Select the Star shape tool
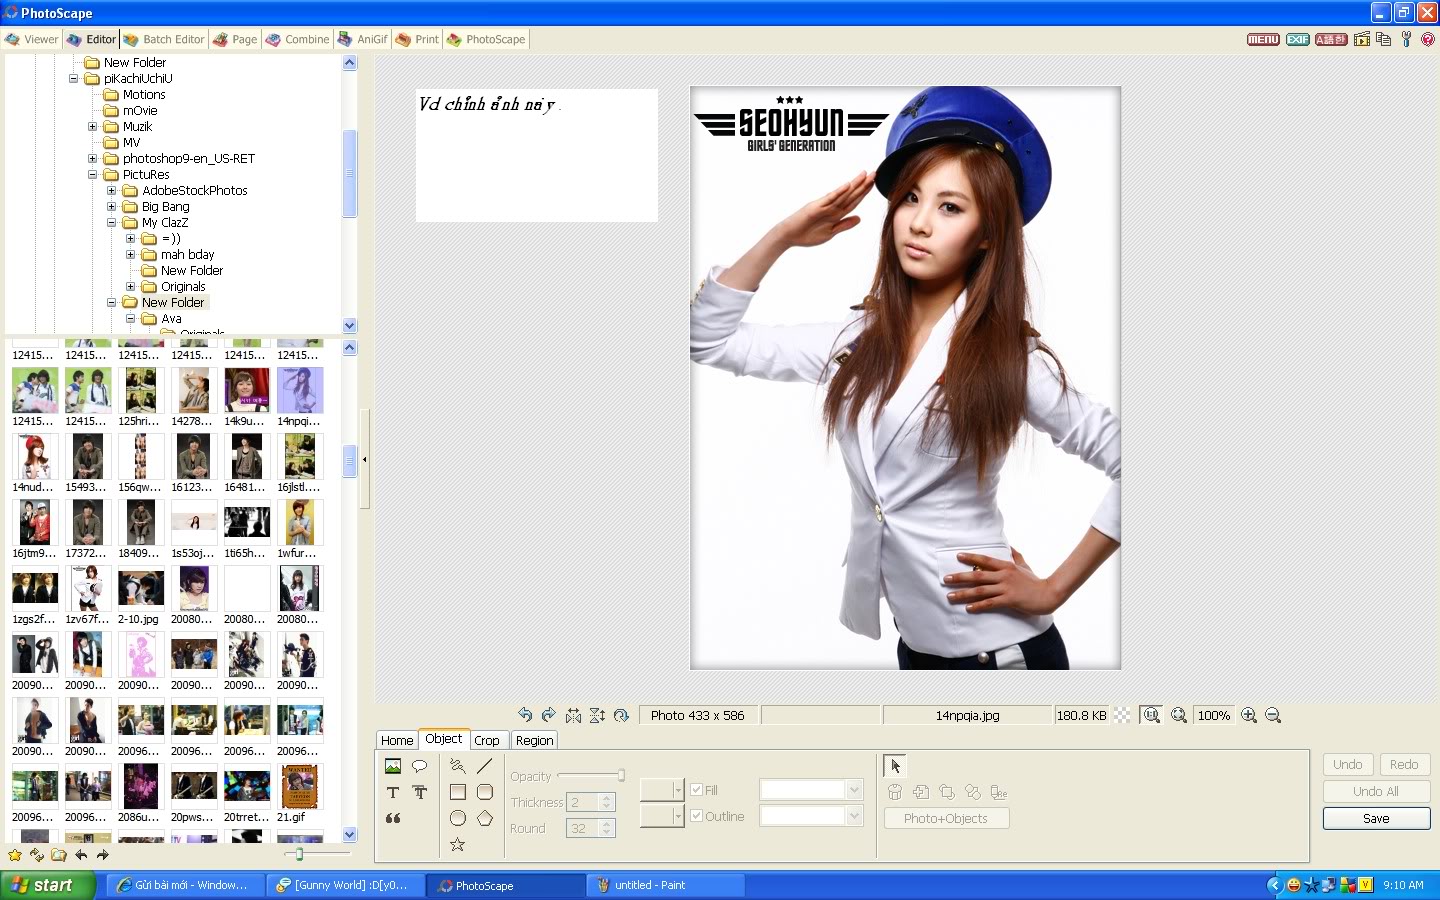This screenshot has height=900, width=1440. tap(458, 844)
